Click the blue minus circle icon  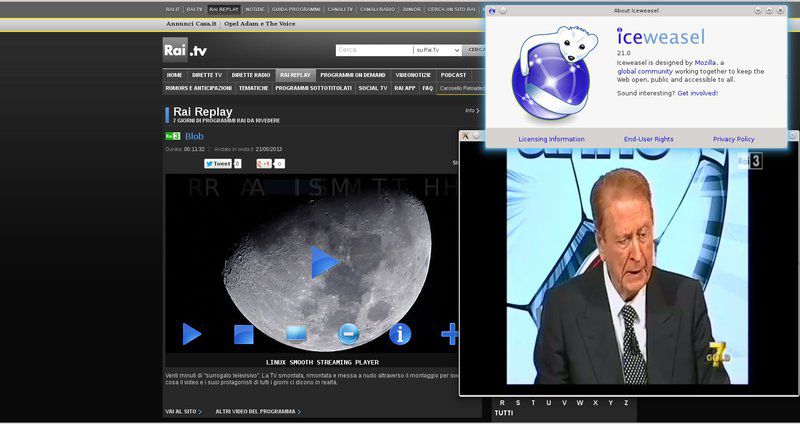click(x=348, y=334)
